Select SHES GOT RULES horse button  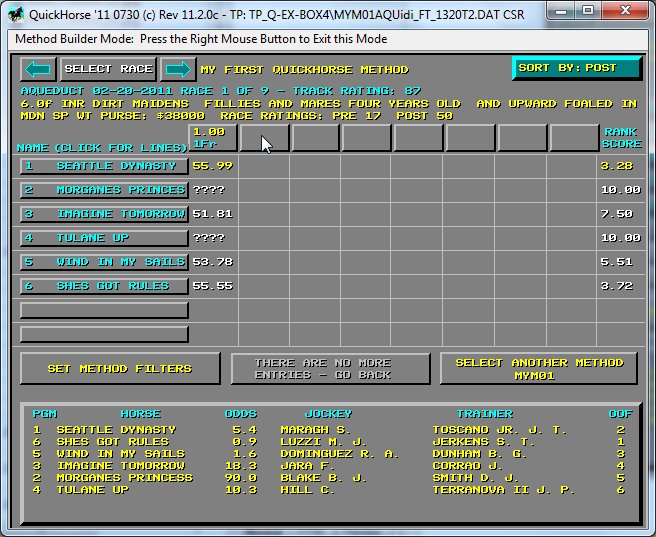coord(104,286)
